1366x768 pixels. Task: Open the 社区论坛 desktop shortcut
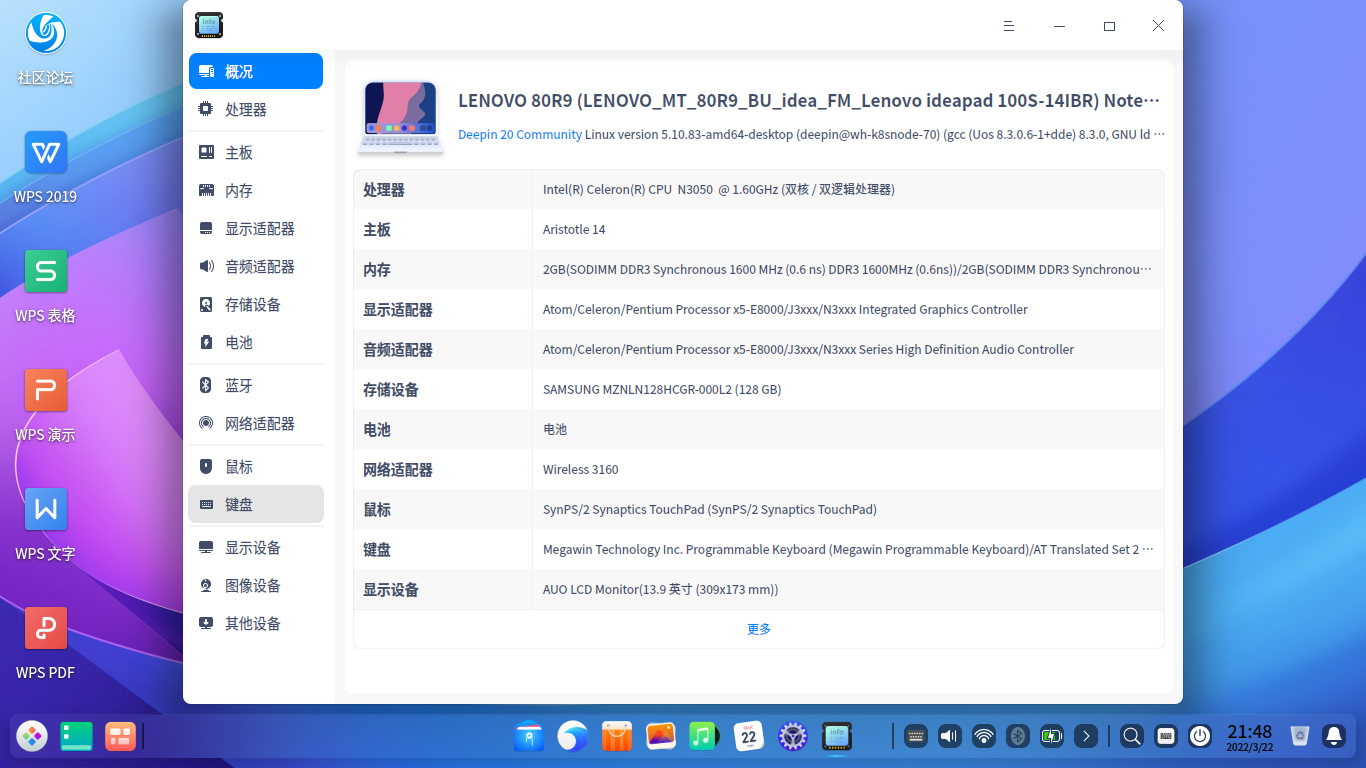coord(45,49)
